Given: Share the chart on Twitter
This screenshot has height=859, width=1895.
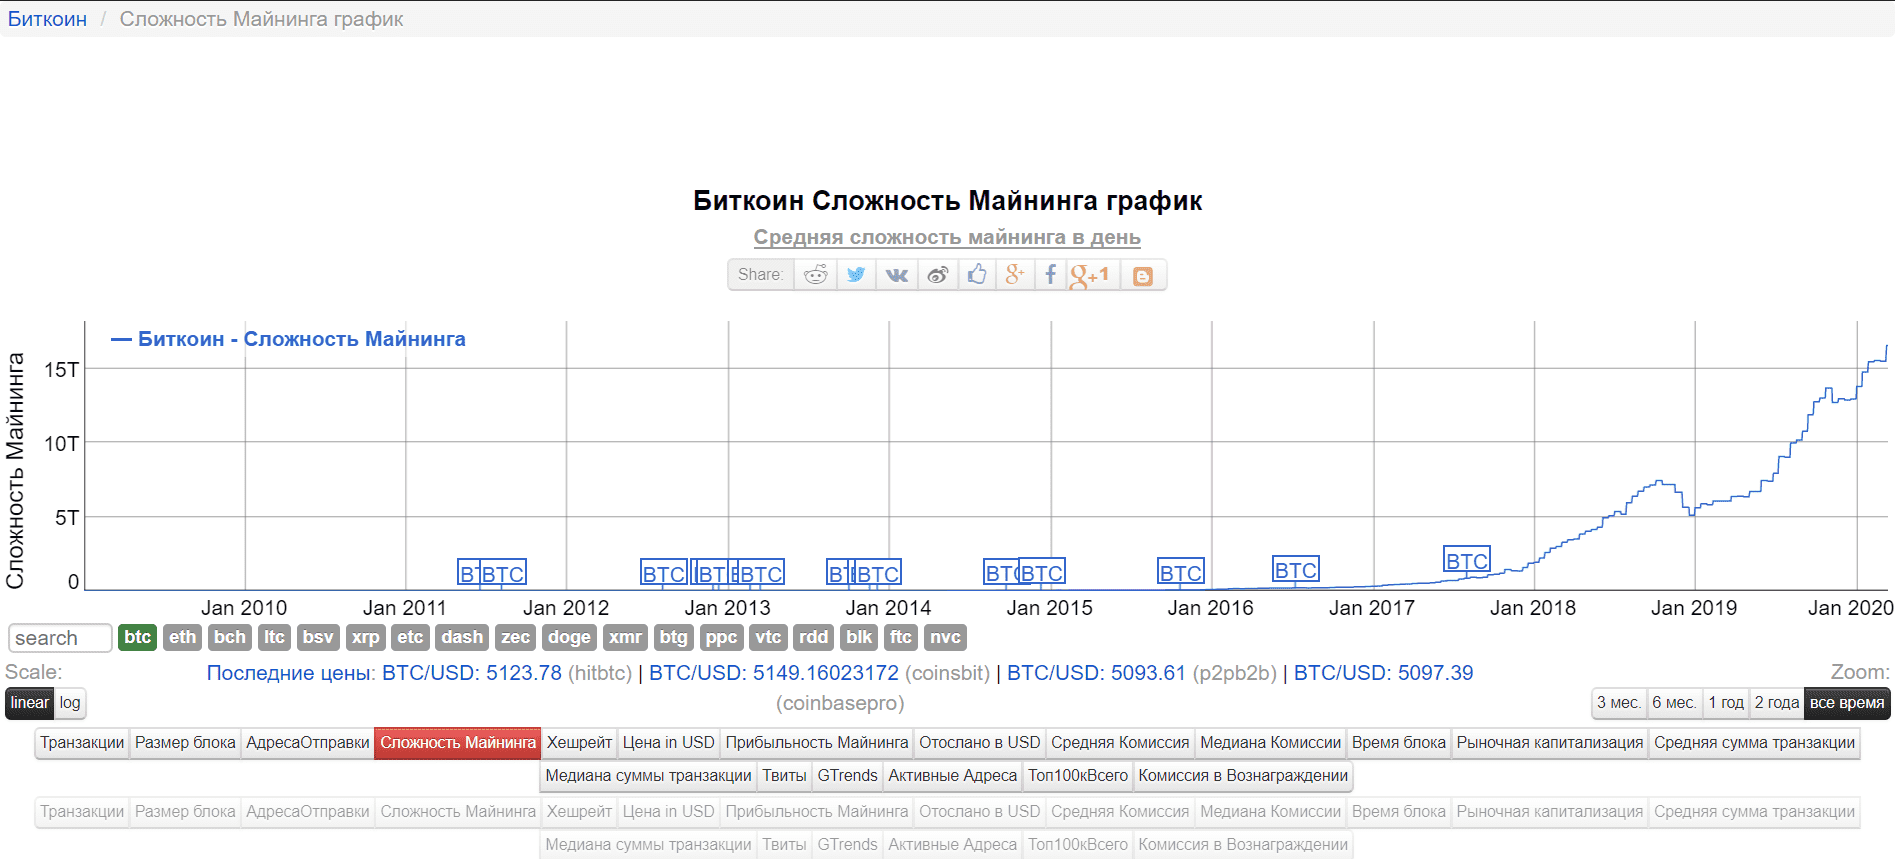Looking at the screenshot, I should click(856, 275).
